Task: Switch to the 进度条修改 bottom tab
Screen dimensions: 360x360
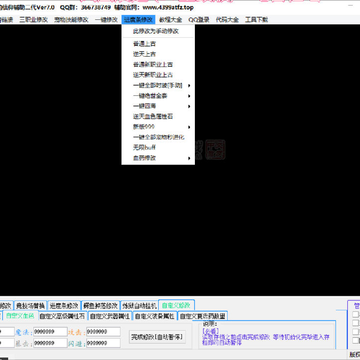Action: tap(64, 306)
